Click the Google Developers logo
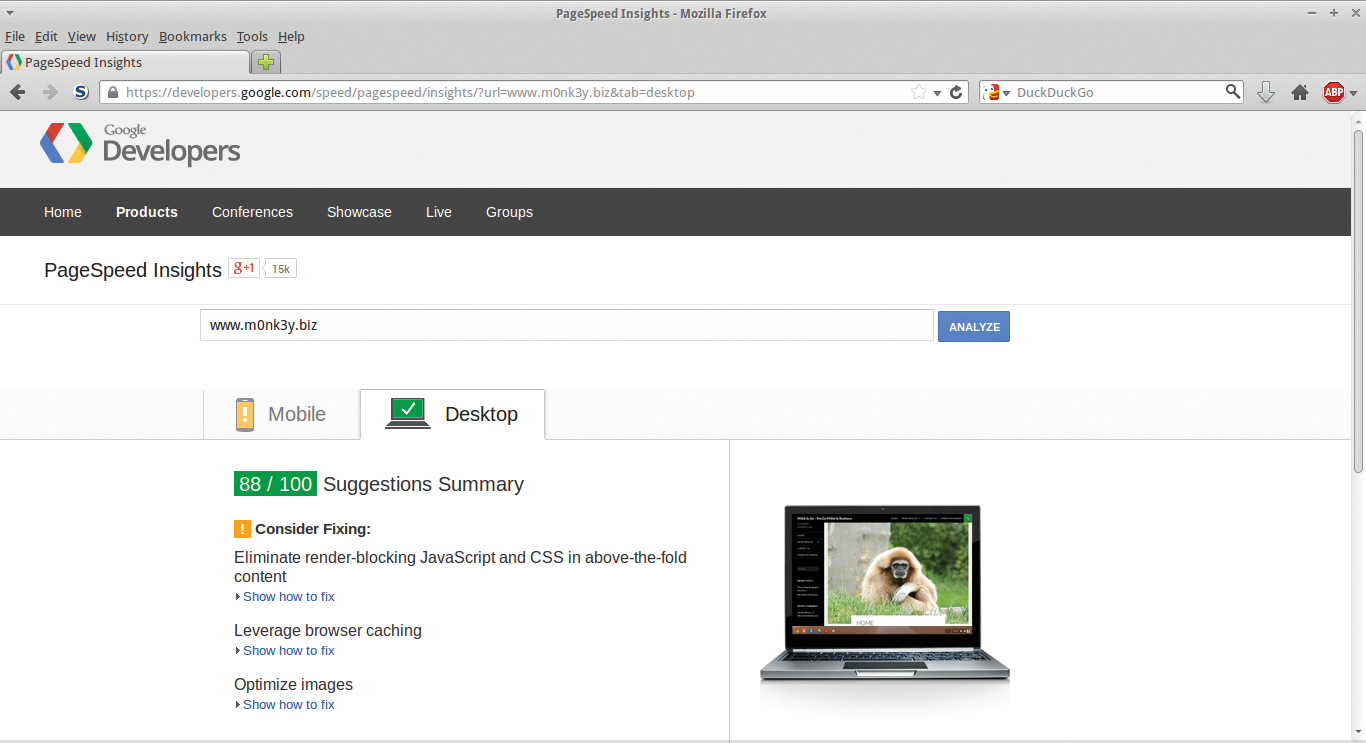The width and height of the screenshot is (1366, 743). click(x=139, y=144)
